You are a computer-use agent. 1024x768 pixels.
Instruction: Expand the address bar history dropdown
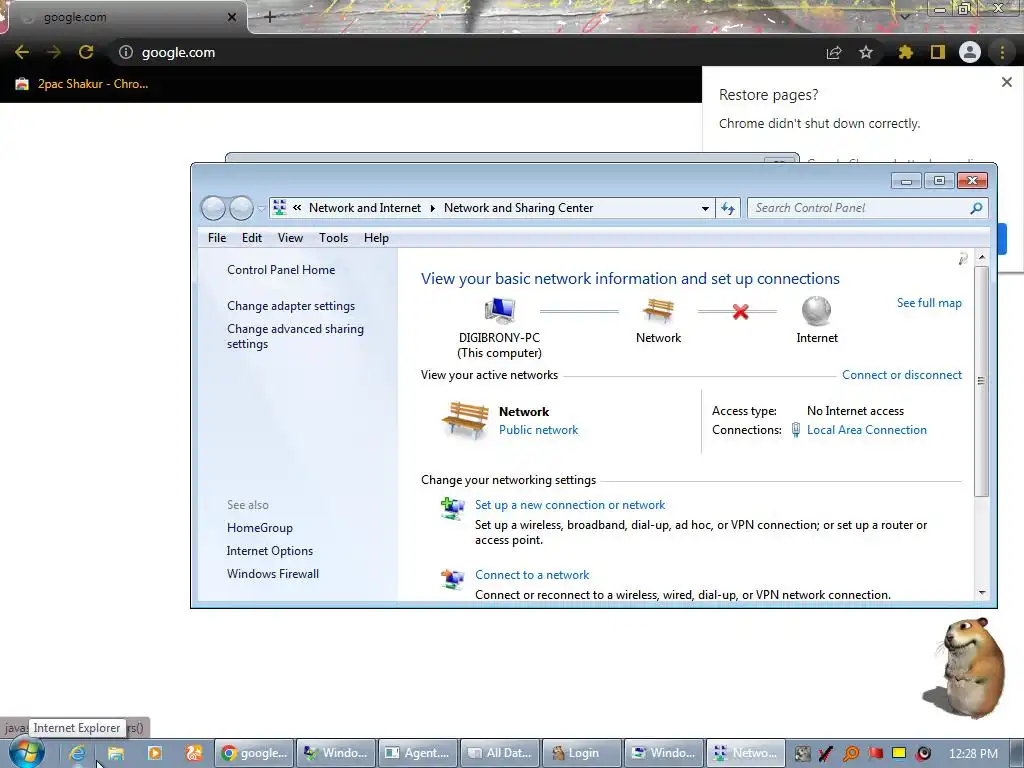[705, 208]
